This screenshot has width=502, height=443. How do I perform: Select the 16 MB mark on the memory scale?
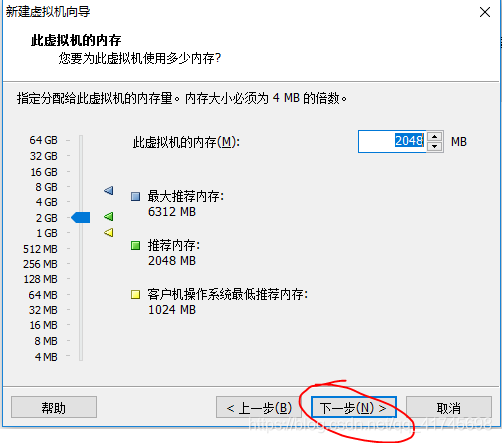[x=43, y=325]
